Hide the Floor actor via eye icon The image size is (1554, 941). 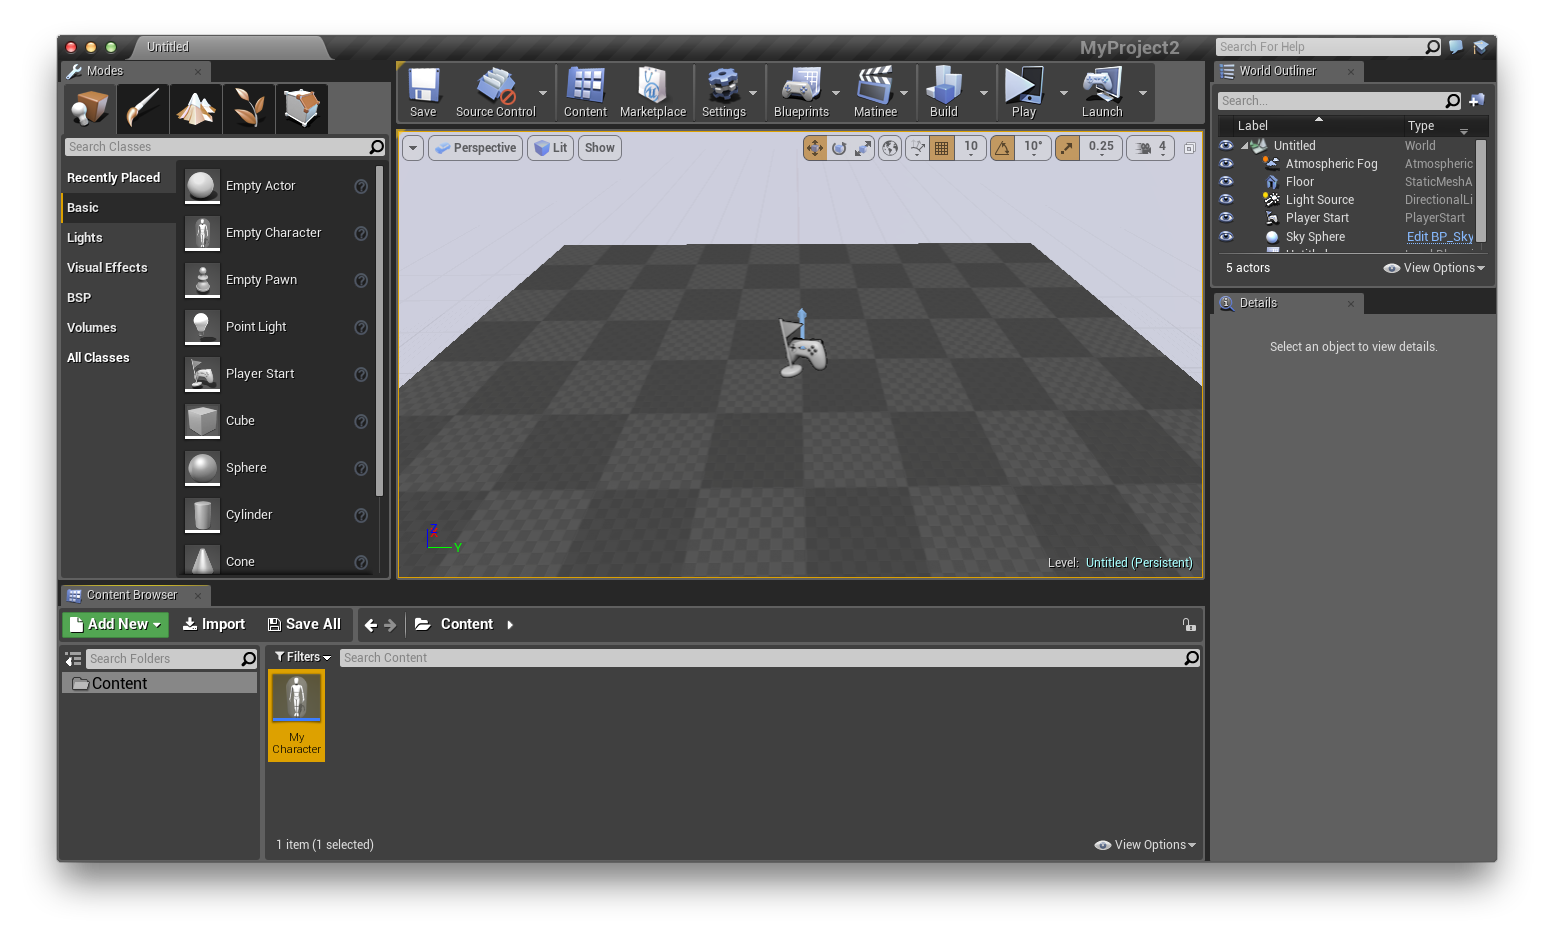pyautogui.click(x=1226, y=182)
